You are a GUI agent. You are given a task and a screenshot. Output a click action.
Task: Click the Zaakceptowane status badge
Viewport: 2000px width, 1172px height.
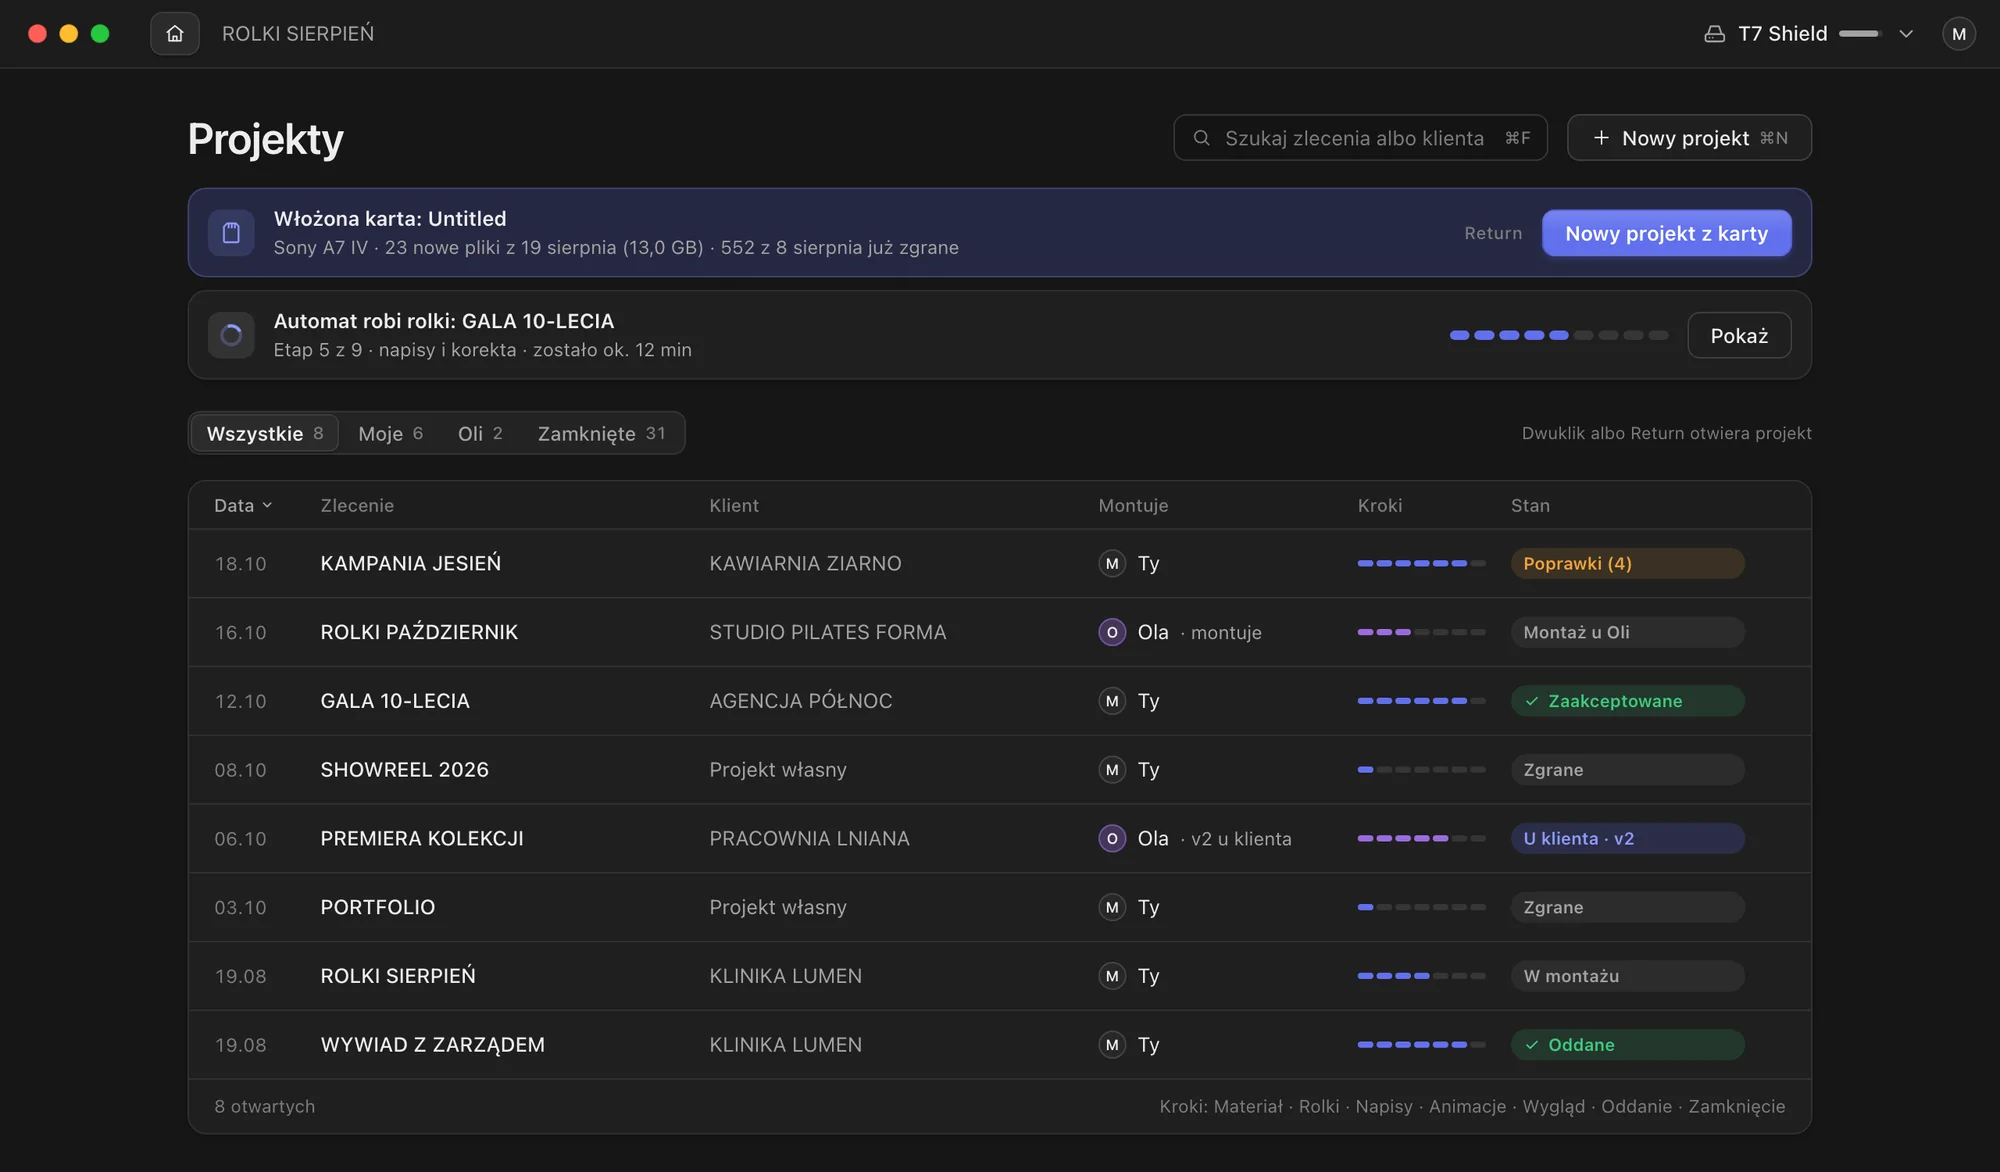pos(1627,701)
